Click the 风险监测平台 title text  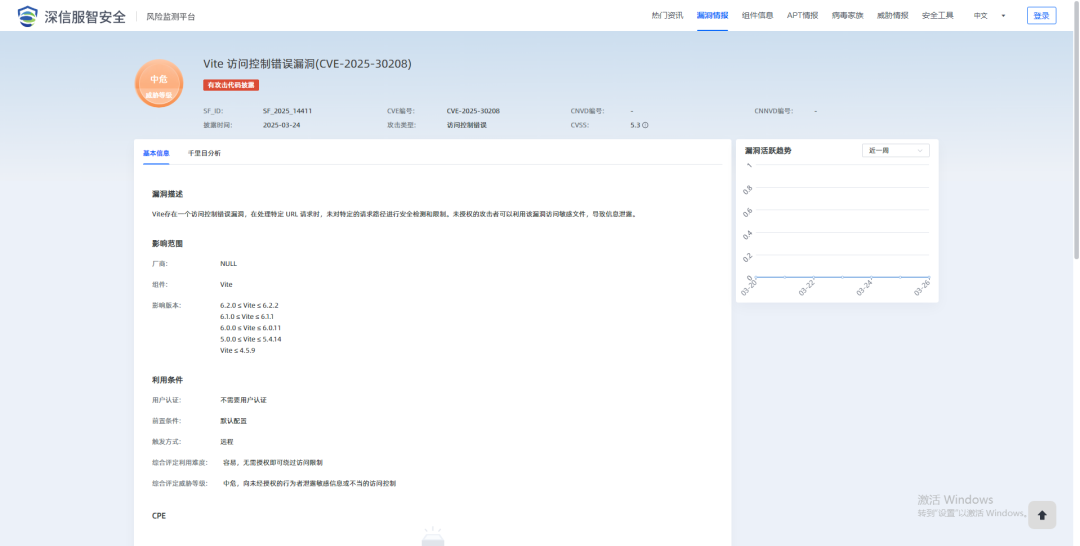[171, 17]
